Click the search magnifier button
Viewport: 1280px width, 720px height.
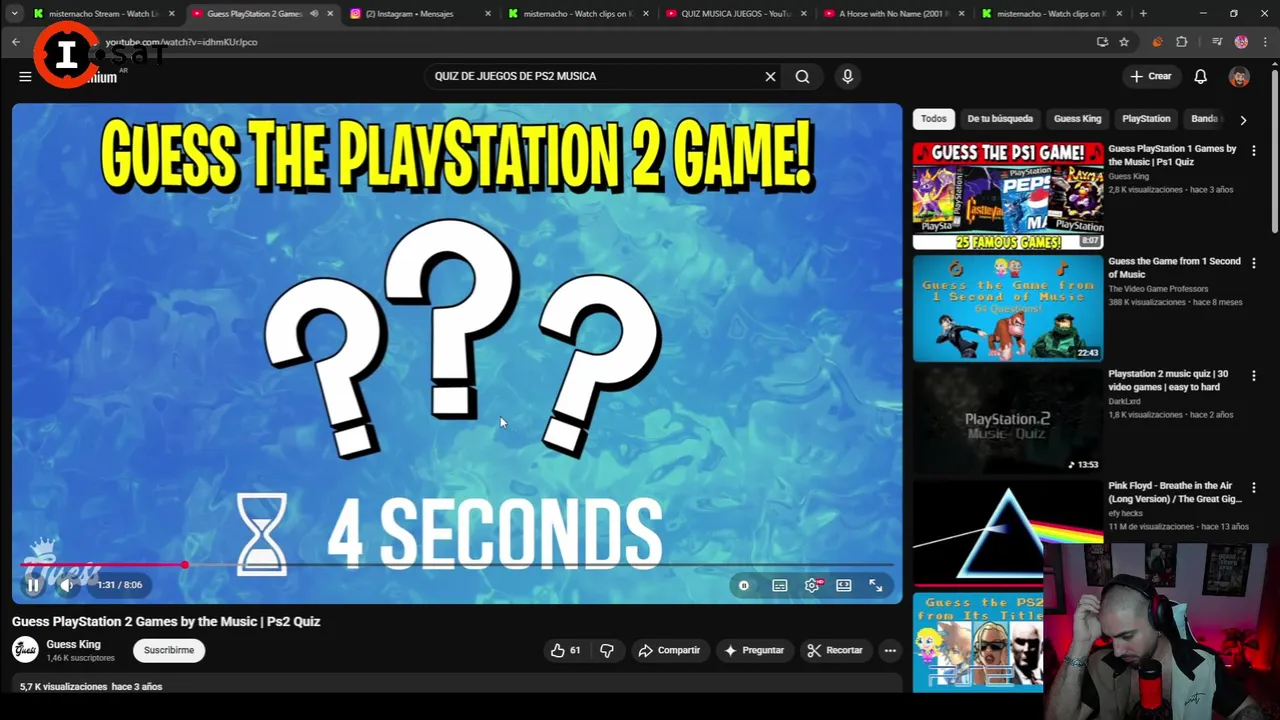(802, 76)
